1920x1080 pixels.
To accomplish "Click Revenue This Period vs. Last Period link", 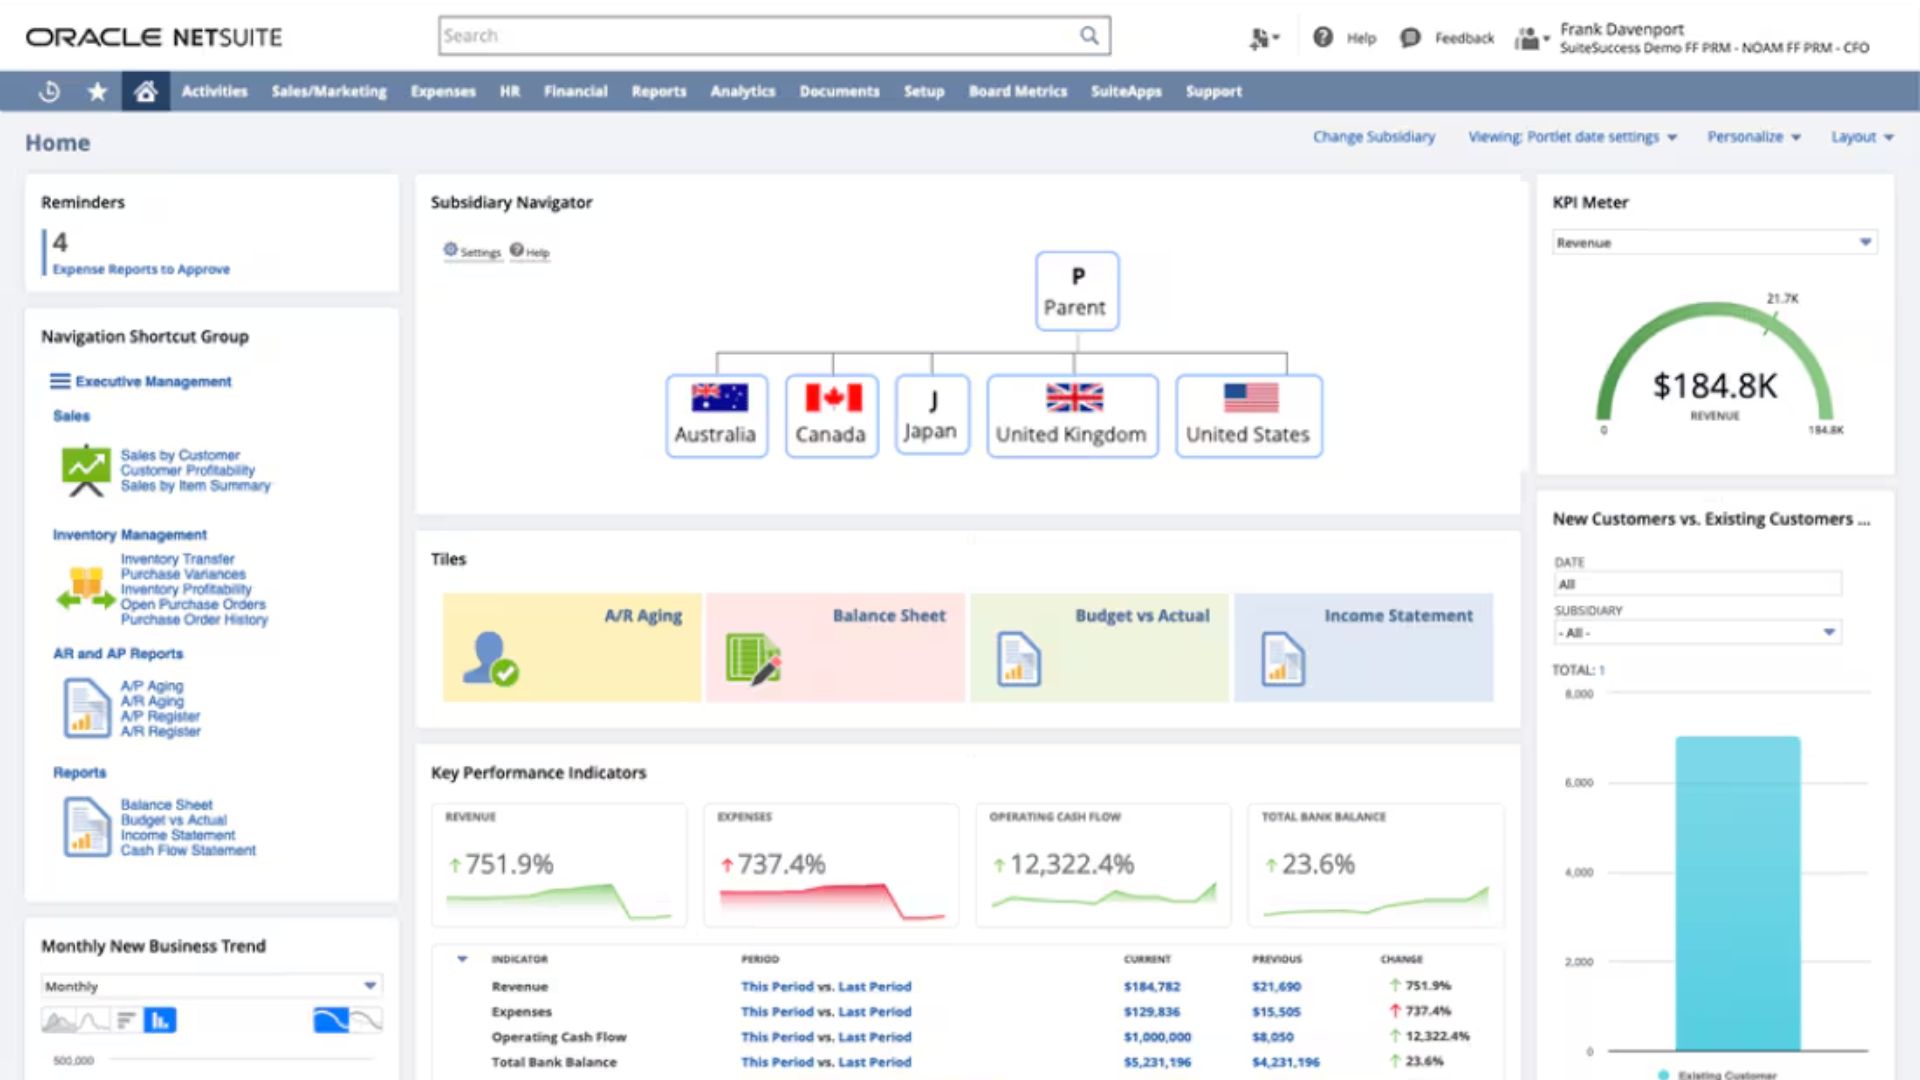I will [826, 986].
